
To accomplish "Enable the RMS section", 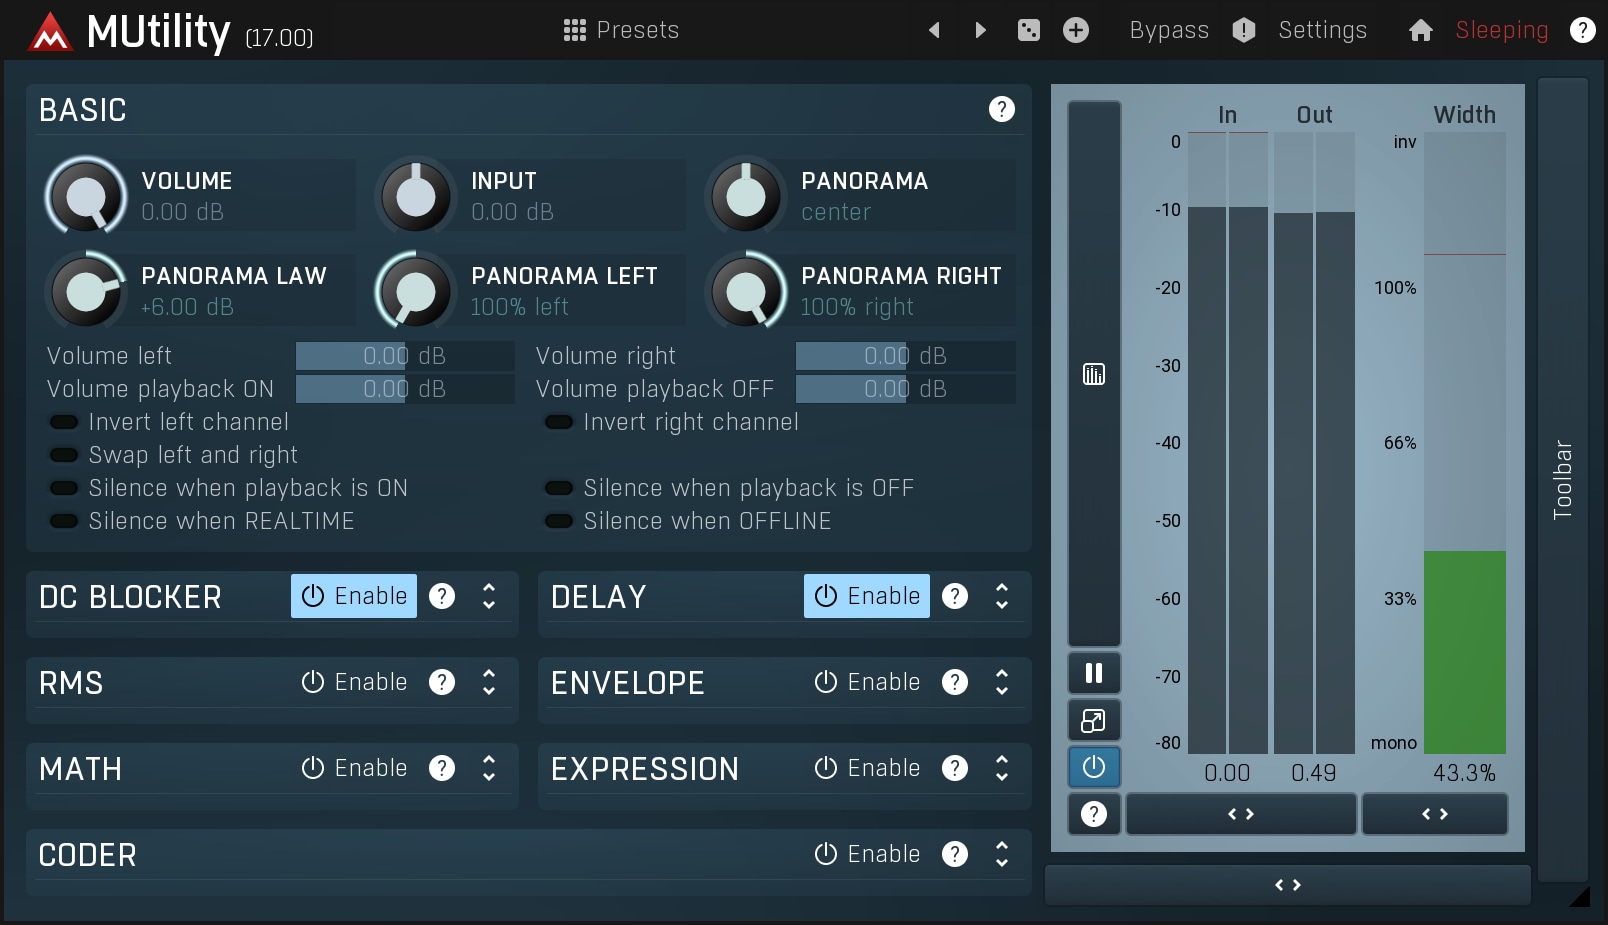I will click(355, 682).
